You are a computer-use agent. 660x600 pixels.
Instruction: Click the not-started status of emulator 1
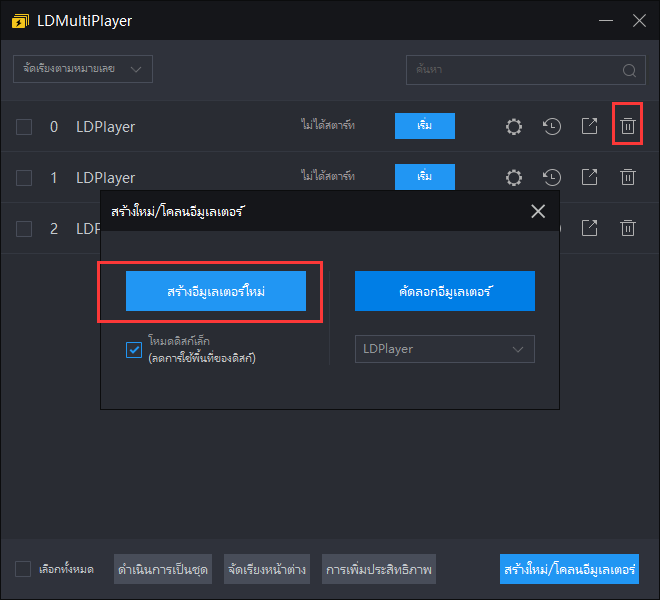point(328,176)
